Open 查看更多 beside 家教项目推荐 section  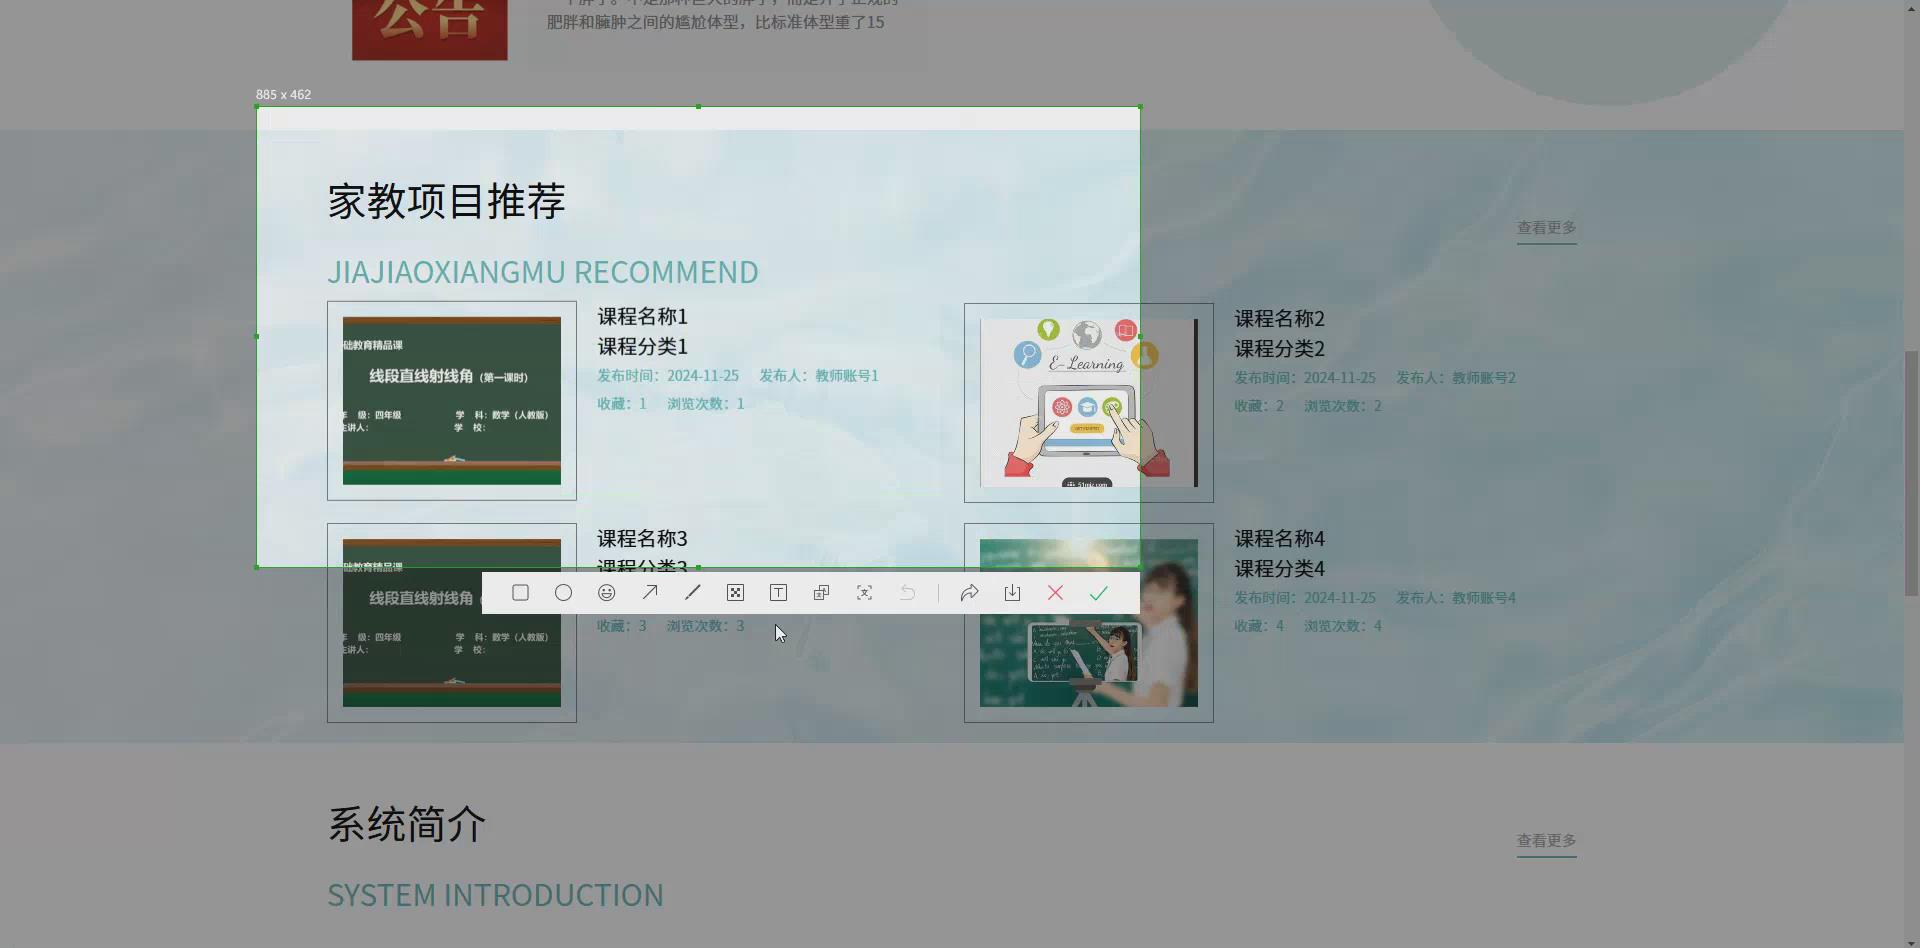click(1546, 227)
